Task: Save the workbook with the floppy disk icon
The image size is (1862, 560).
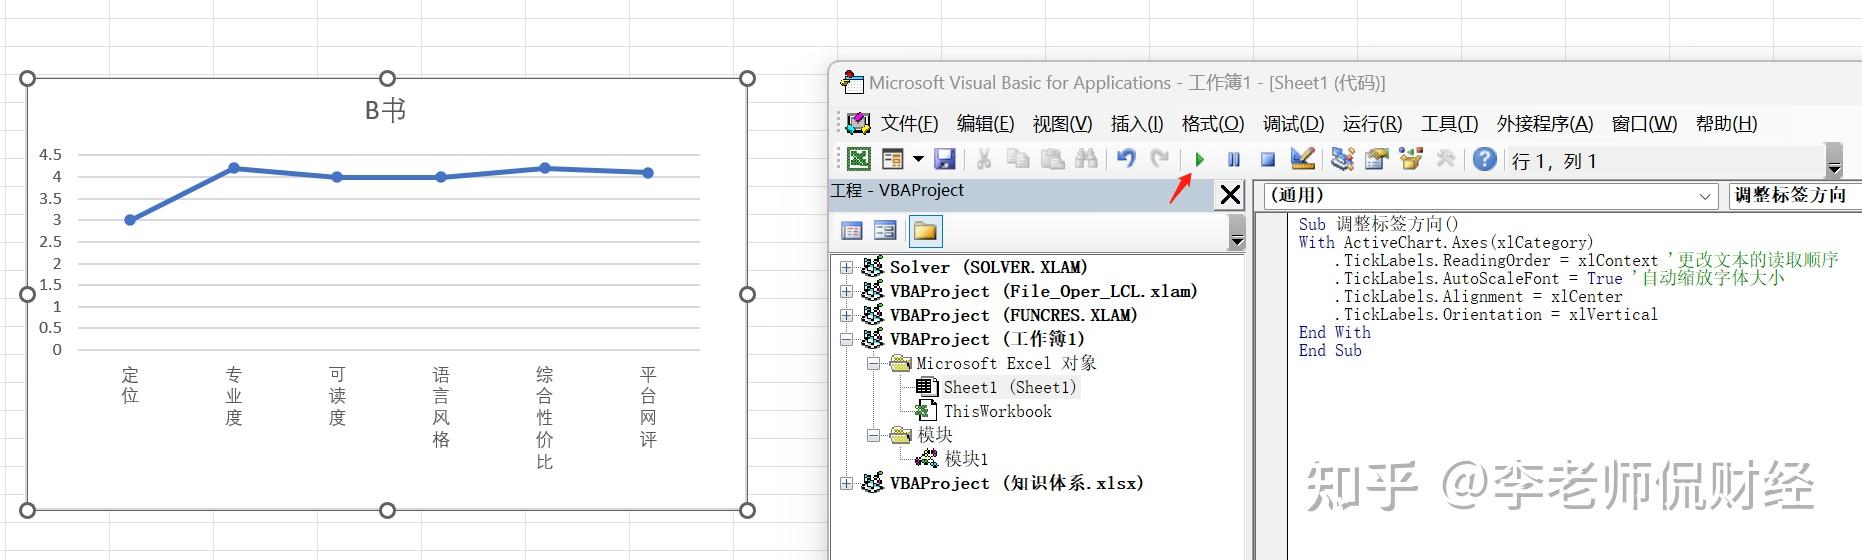Action: 944,159
